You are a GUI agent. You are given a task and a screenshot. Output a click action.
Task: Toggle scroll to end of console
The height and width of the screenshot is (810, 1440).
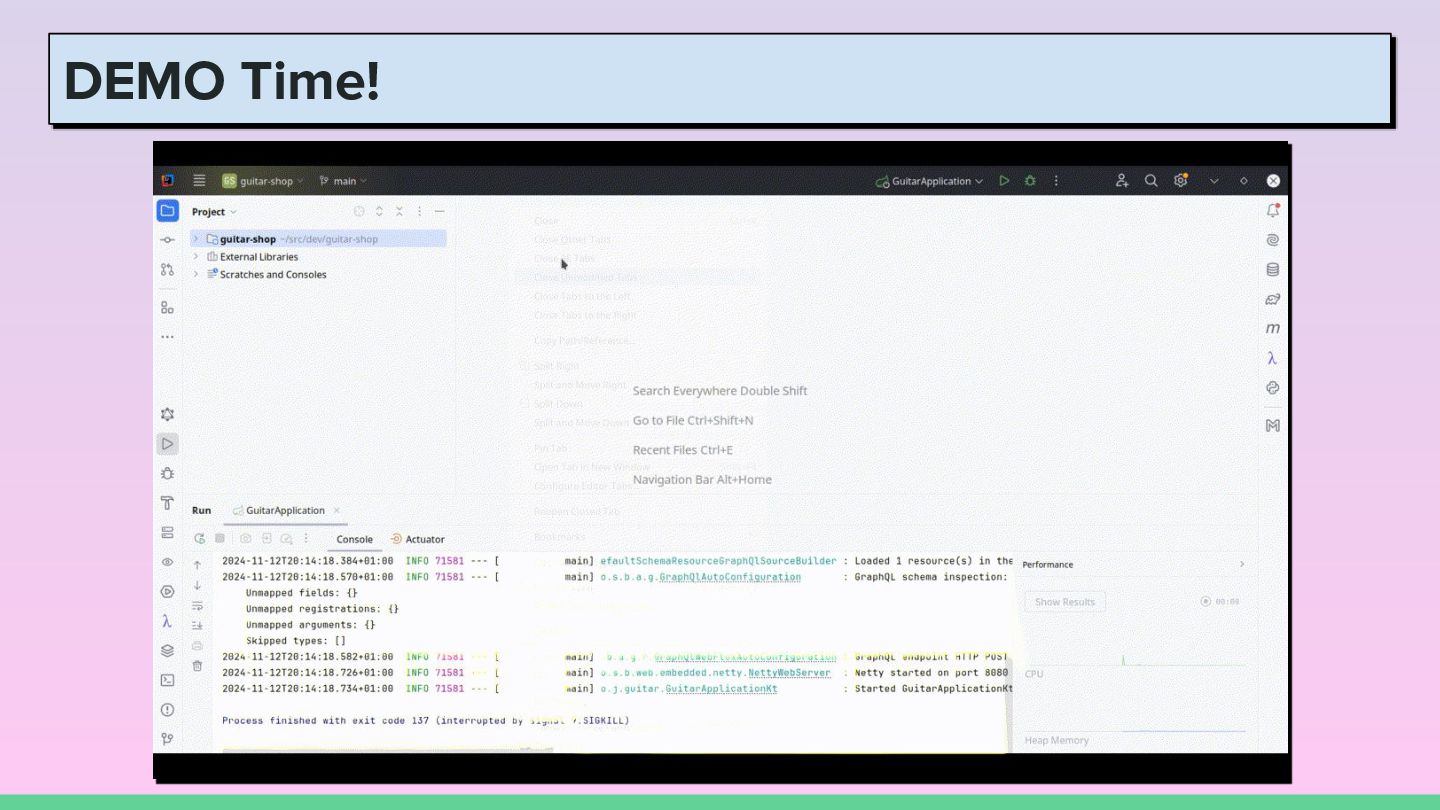(x=197, y=625)
